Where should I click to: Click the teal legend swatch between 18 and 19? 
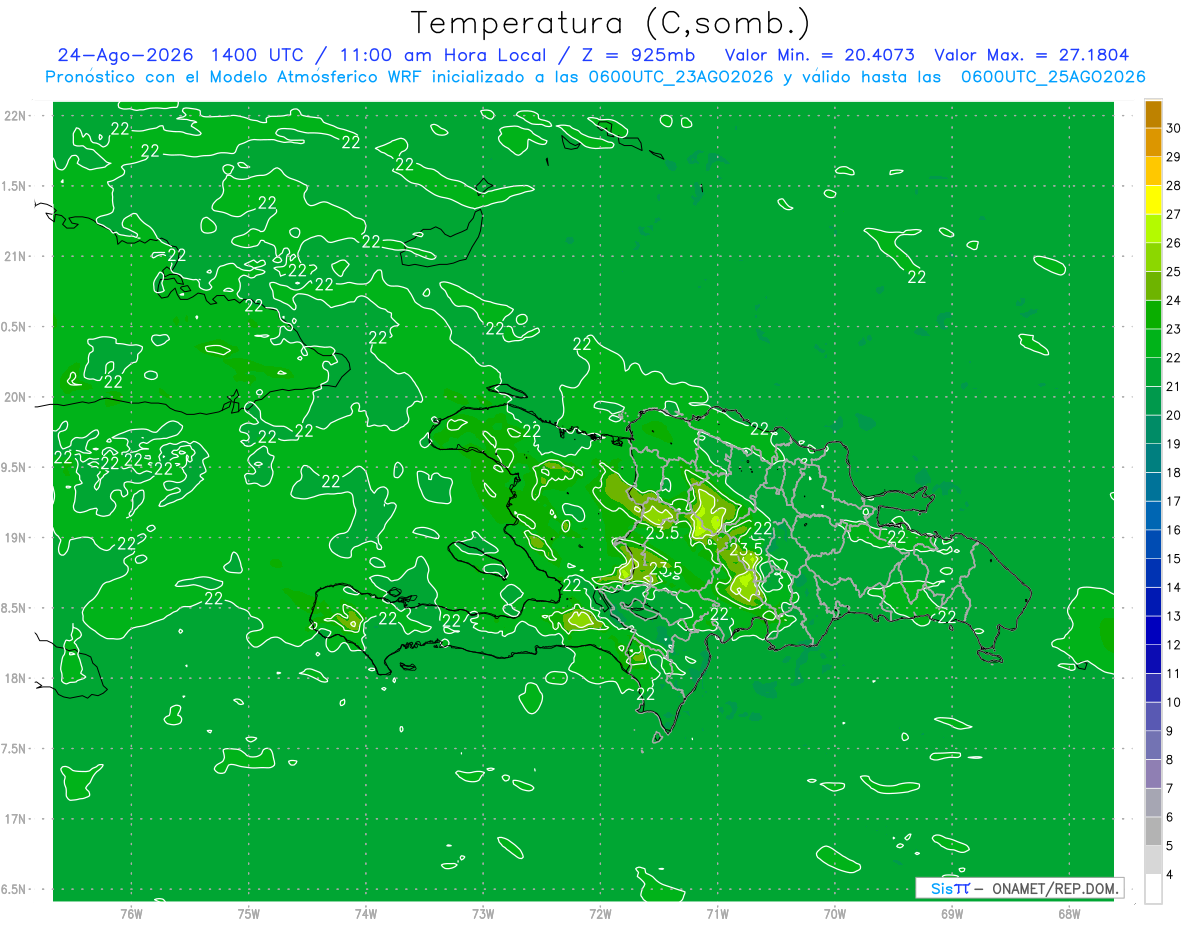tap(1153, 458)
